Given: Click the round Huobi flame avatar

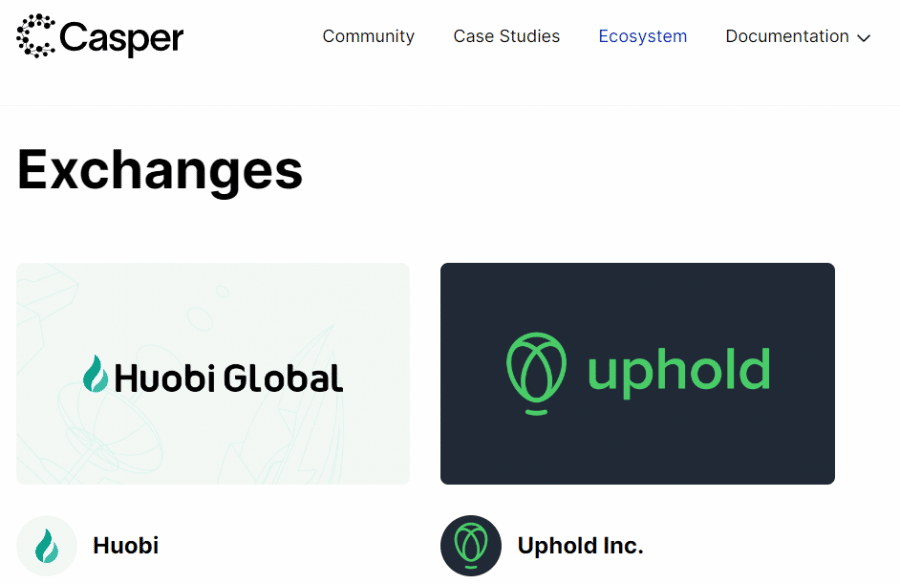Looking at the screenshot, I should point(46,546).
